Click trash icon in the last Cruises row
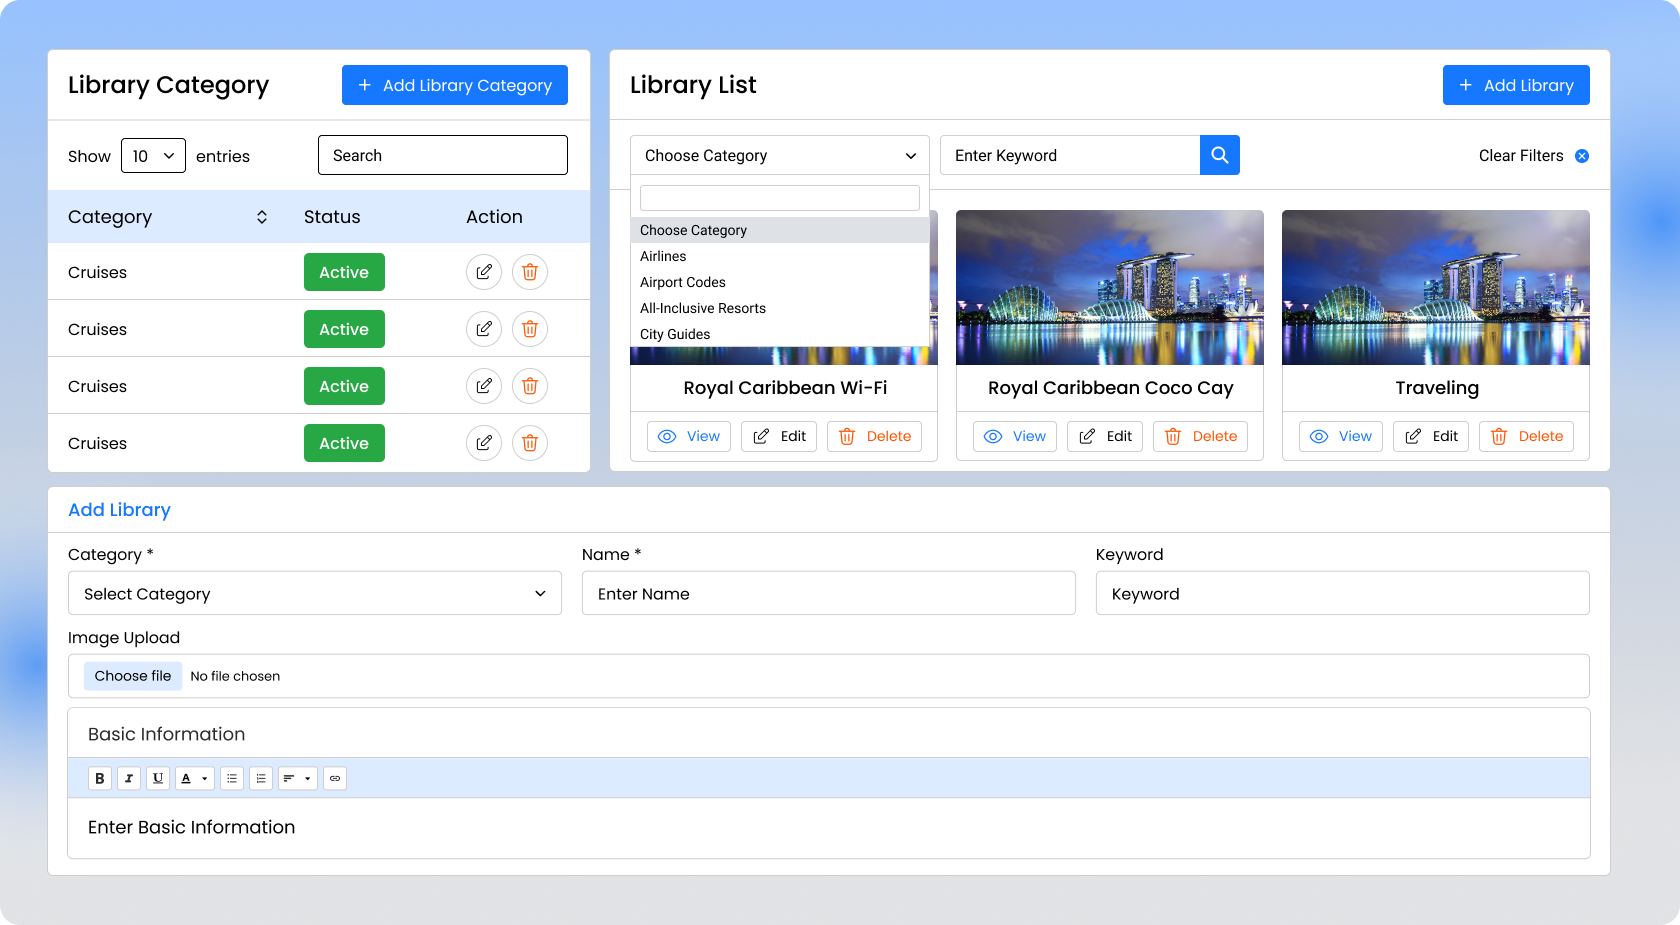 tap(530, 443)
